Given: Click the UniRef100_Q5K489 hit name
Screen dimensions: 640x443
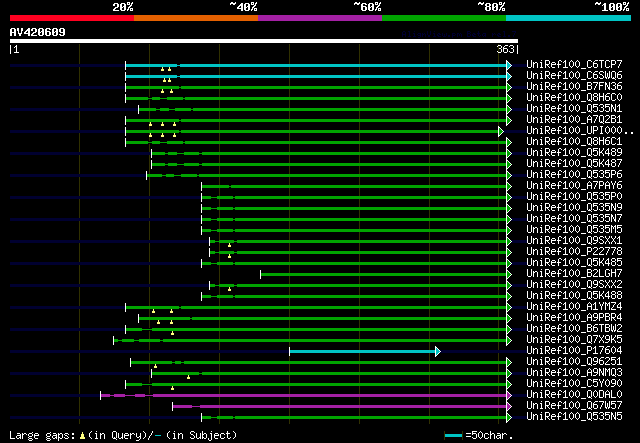Looking at the screenshot, I should pos(574,153).
